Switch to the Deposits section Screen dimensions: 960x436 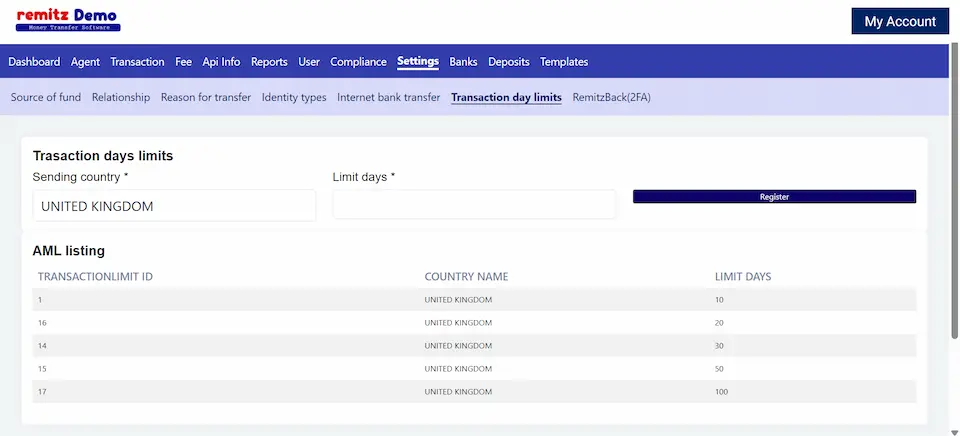point(509,62)
